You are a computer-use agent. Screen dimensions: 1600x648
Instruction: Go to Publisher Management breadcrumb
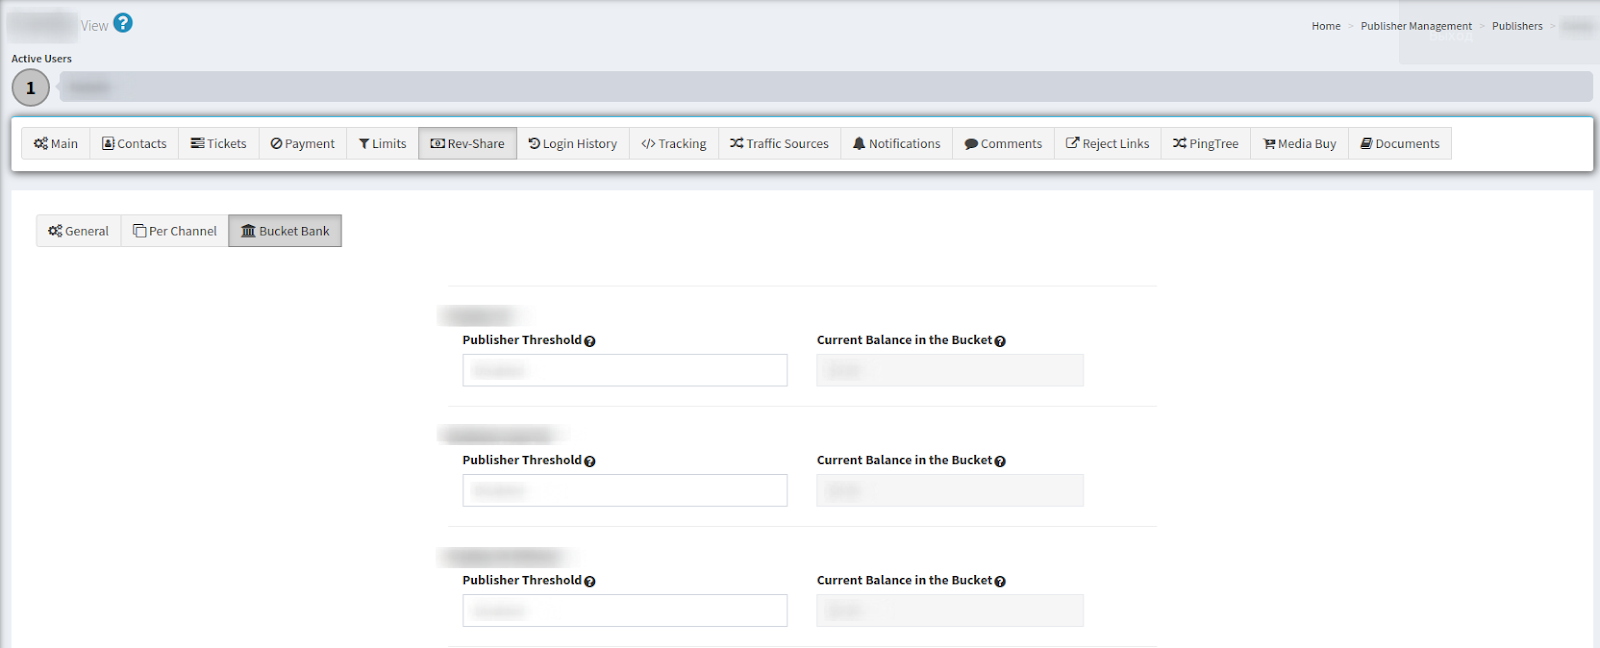click(x=1416, y=26)
